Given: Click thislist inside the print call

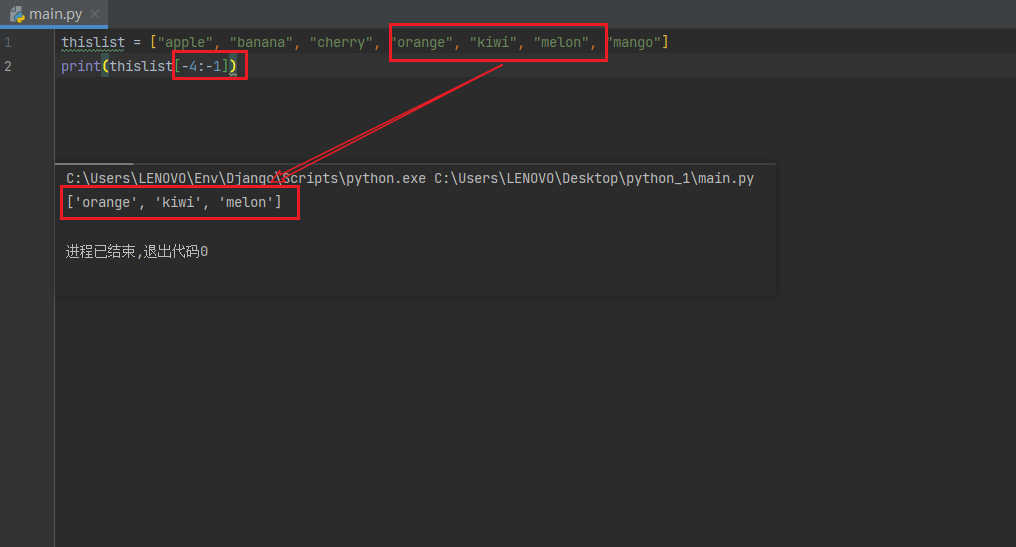Looking at the screenshot, I should click(x=141, y=66).
